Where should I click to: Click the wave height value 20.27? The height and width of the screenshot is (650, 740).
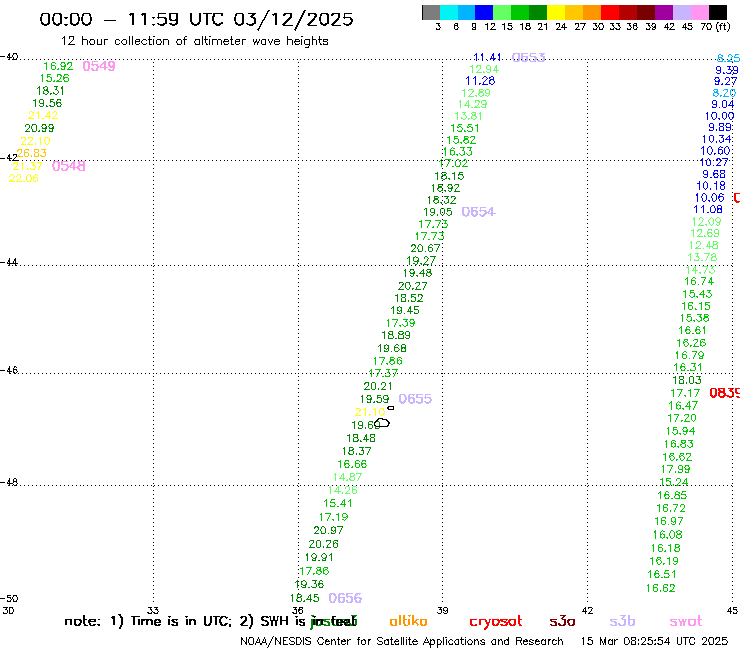pos(412,286)
